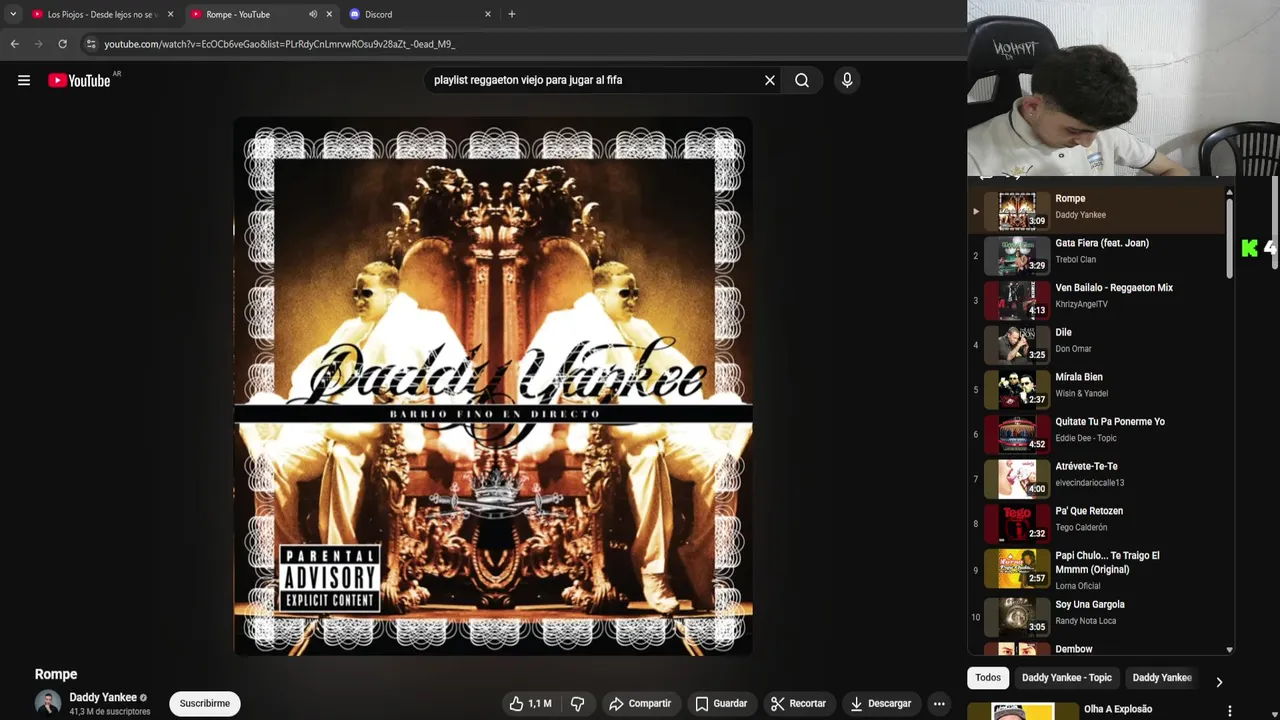This screenshot has width=1280, height=720.
Task: Open the browser tab search dropdown
Action: coord(13,14)
